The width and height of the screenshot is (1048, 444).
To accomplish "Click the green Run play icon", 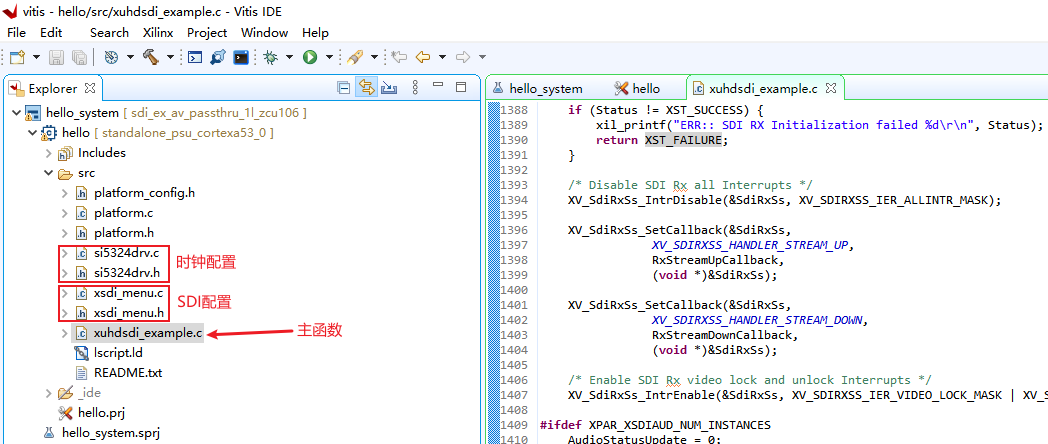I will coord(309,58).
